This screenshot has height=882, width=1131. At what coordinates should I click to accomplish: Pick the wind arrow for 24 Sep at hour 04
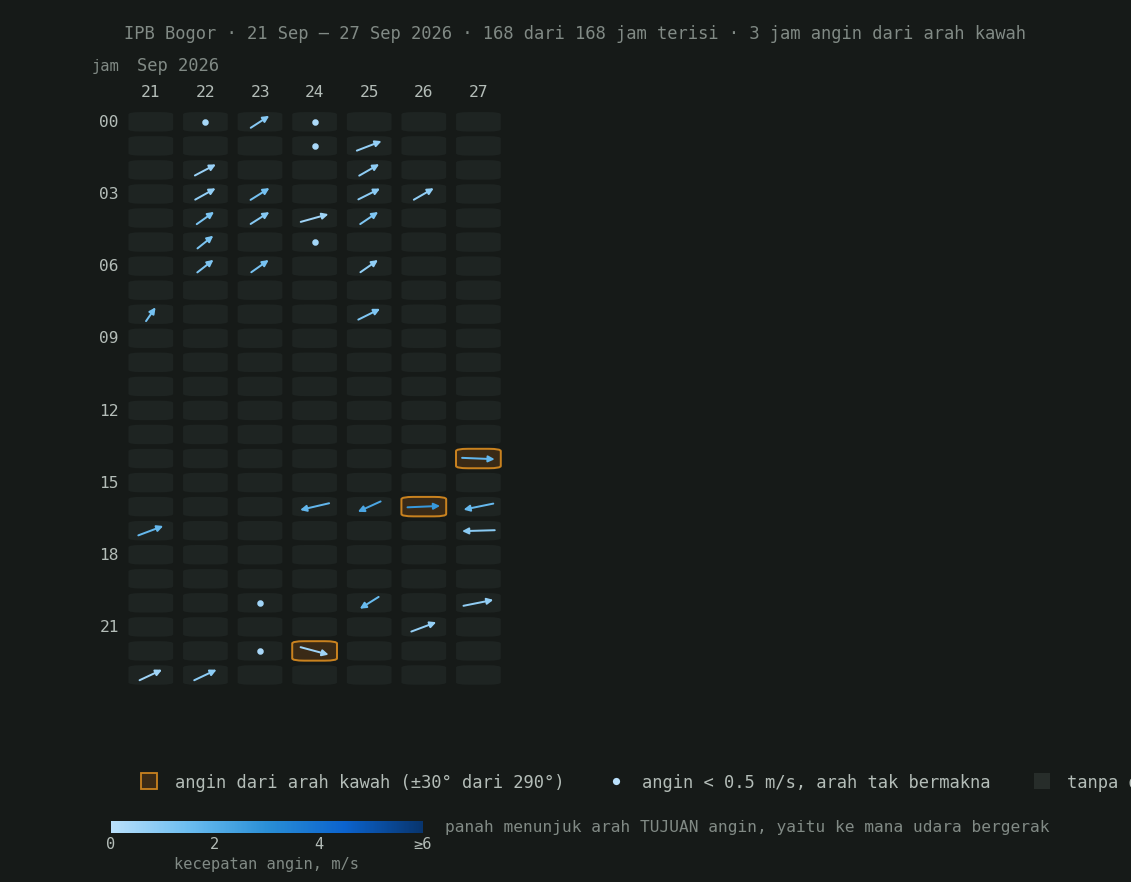tap(314, 218)
